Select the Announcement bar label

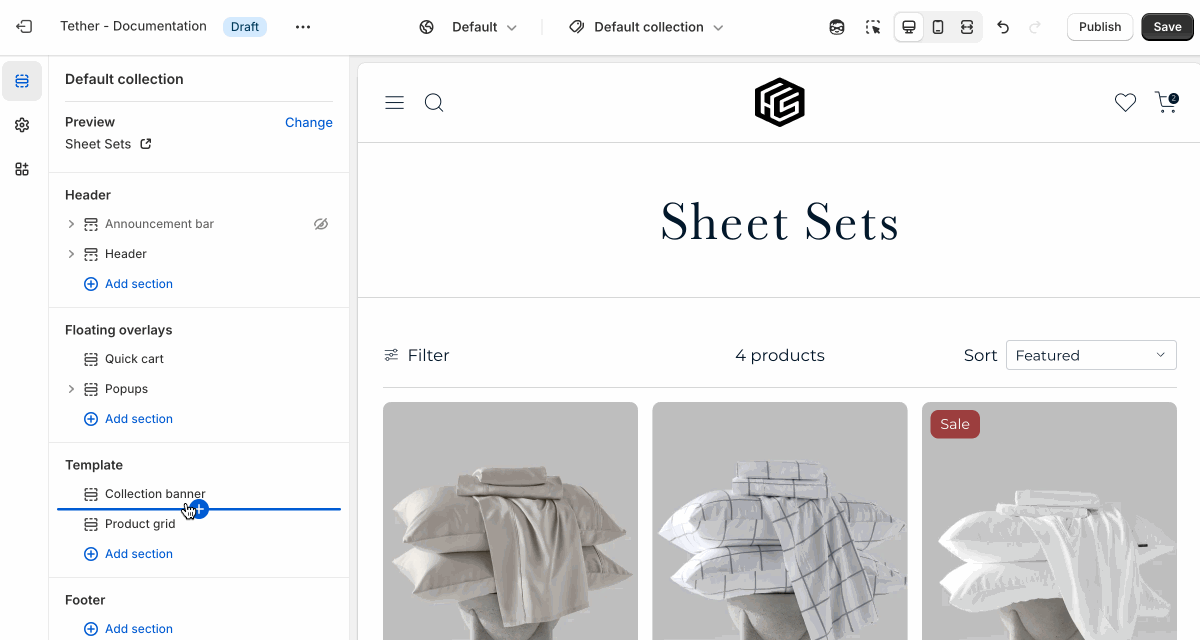(159, 224)
